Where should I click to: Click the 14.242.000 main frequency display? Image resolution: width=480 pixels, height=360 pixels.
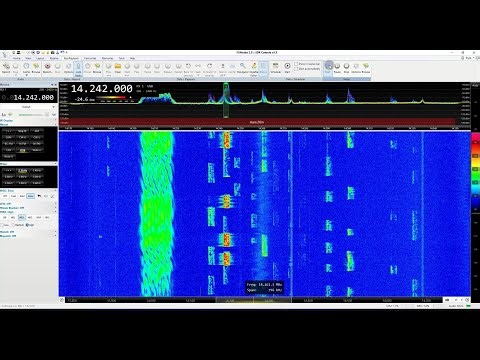point(101,89)
